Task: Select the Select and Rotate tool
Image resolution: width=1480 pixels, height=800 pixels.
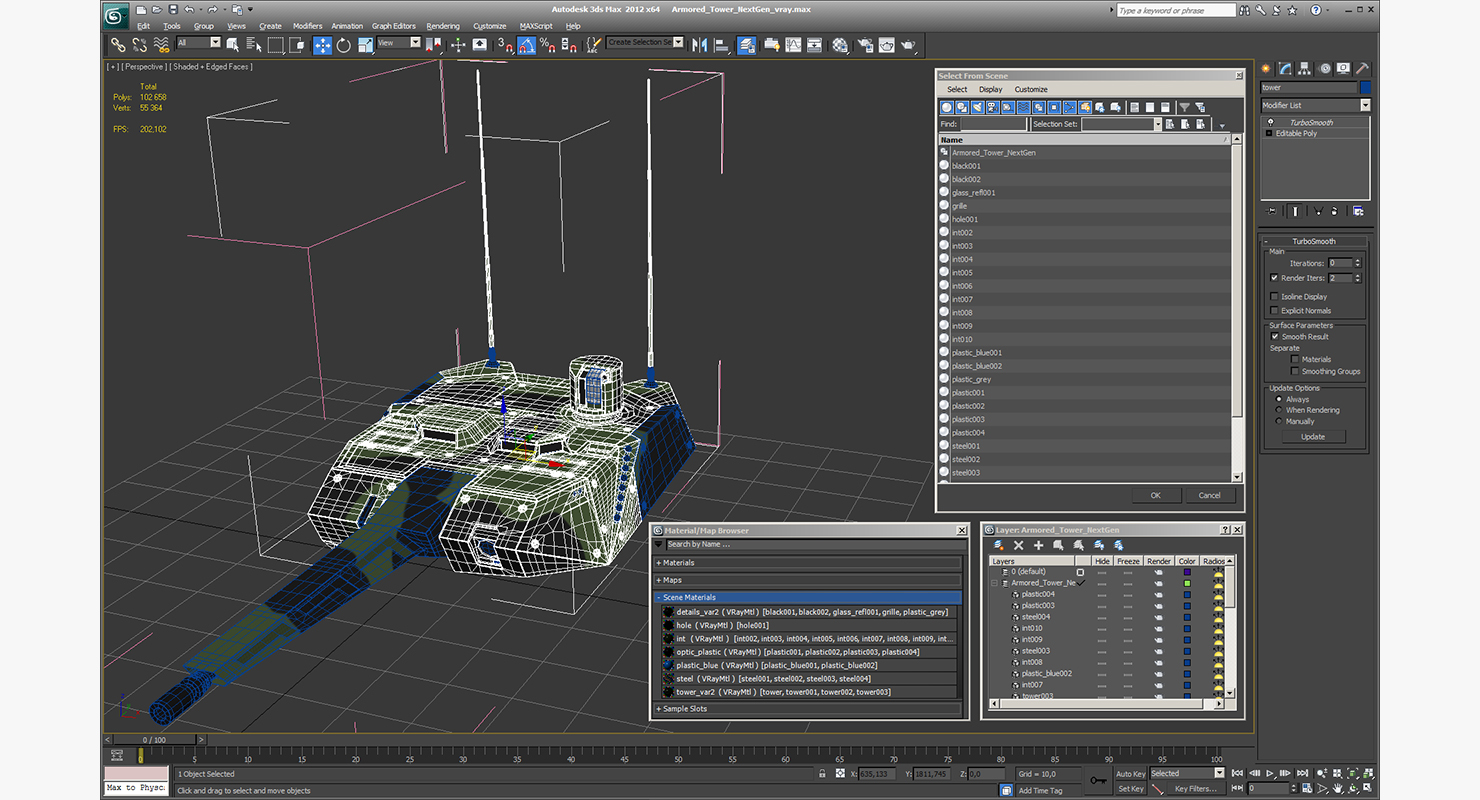Action: click(344, 45)
